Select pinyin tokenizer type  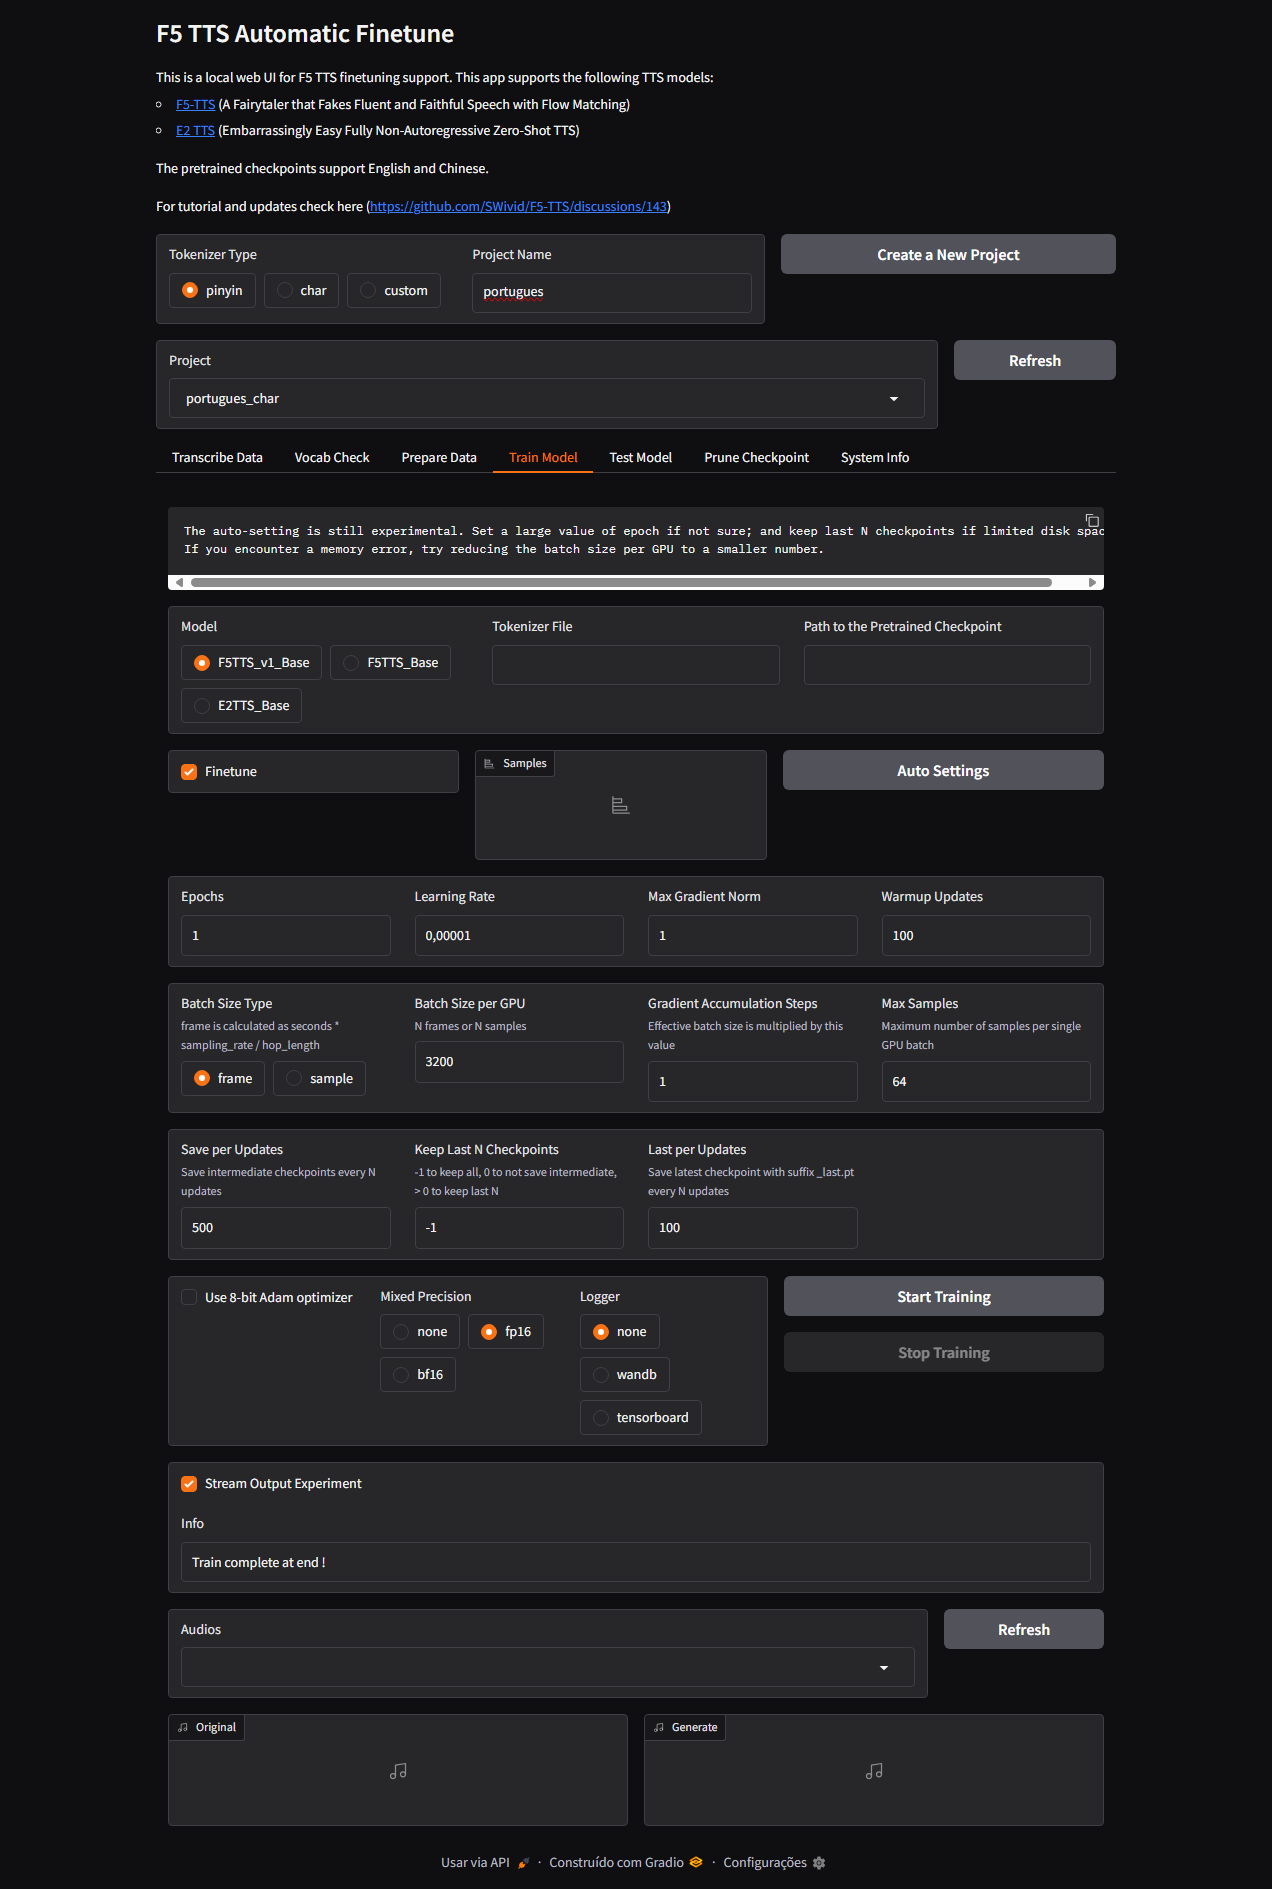click(x=212, y=290)
